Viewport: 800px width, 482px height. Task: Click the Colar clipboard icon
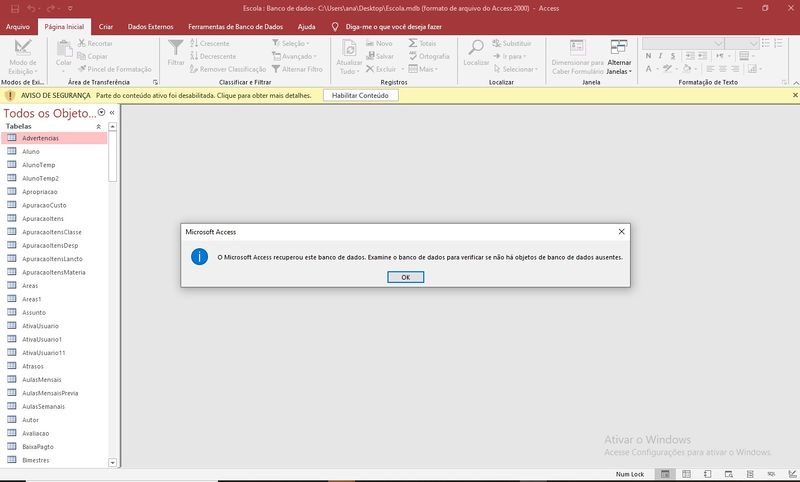tap(64, 48)
